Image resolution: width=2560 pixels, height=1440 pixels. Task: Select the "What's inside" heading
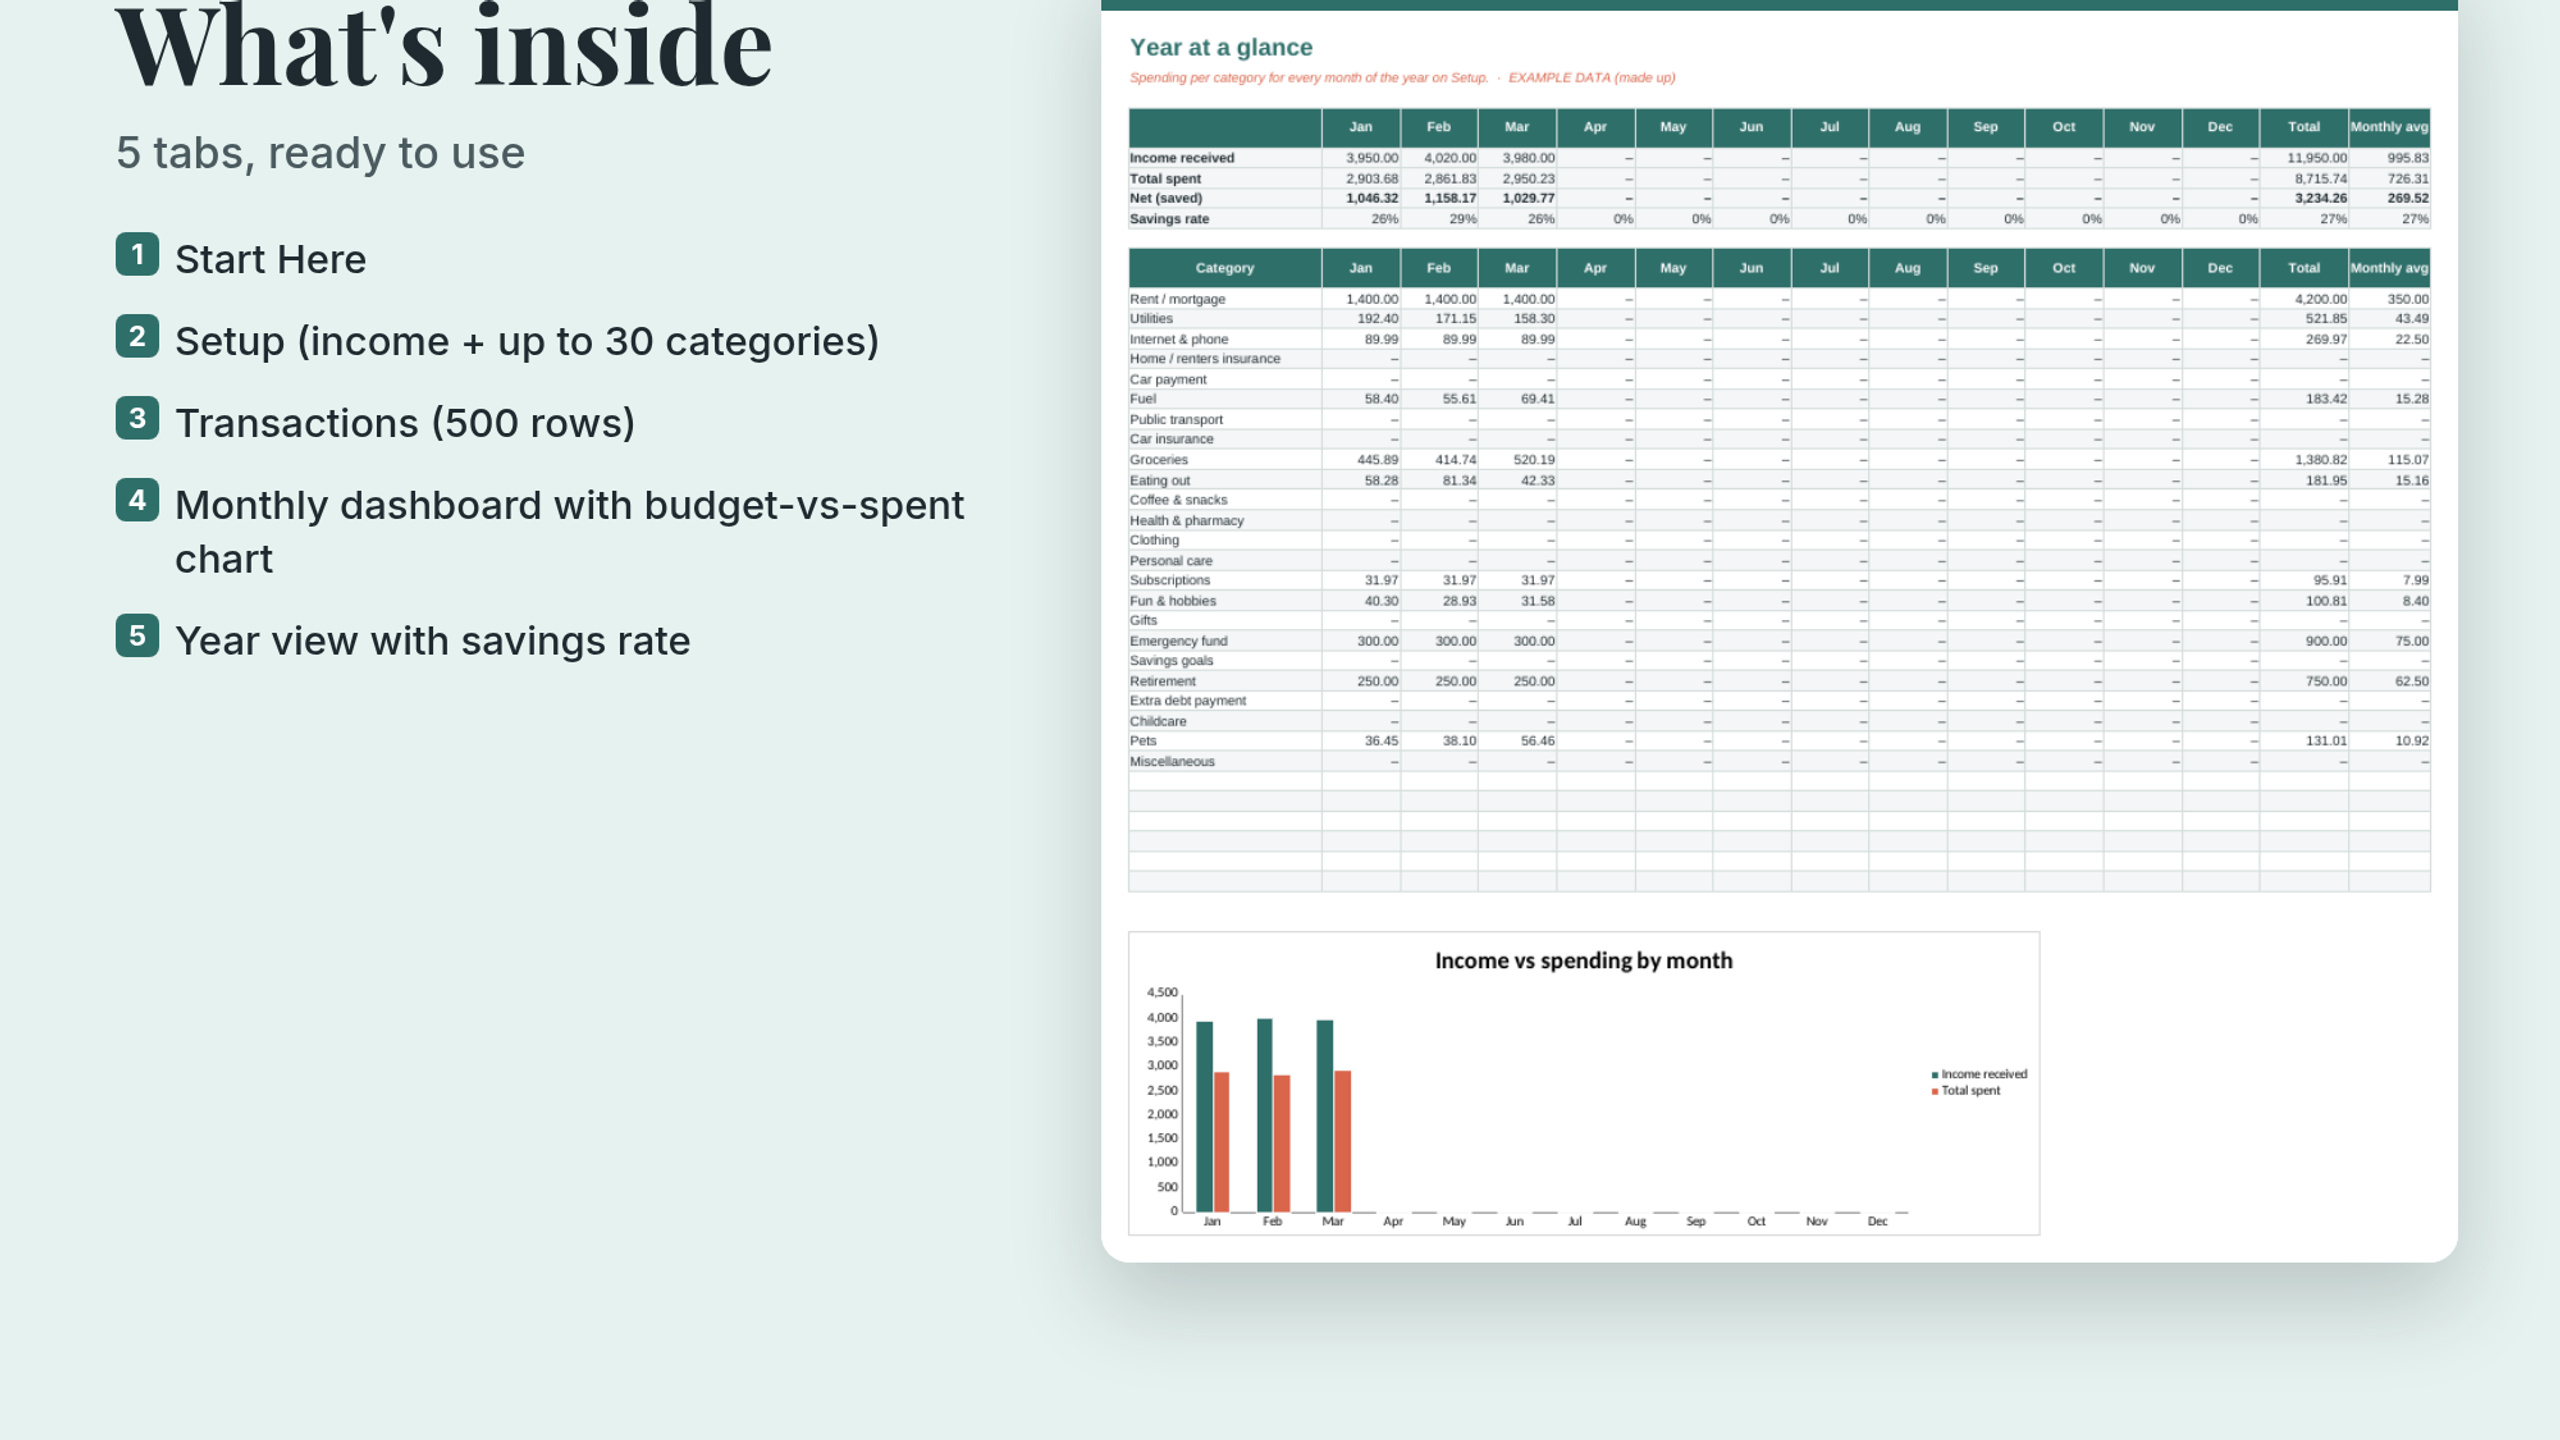coord(444,45)
